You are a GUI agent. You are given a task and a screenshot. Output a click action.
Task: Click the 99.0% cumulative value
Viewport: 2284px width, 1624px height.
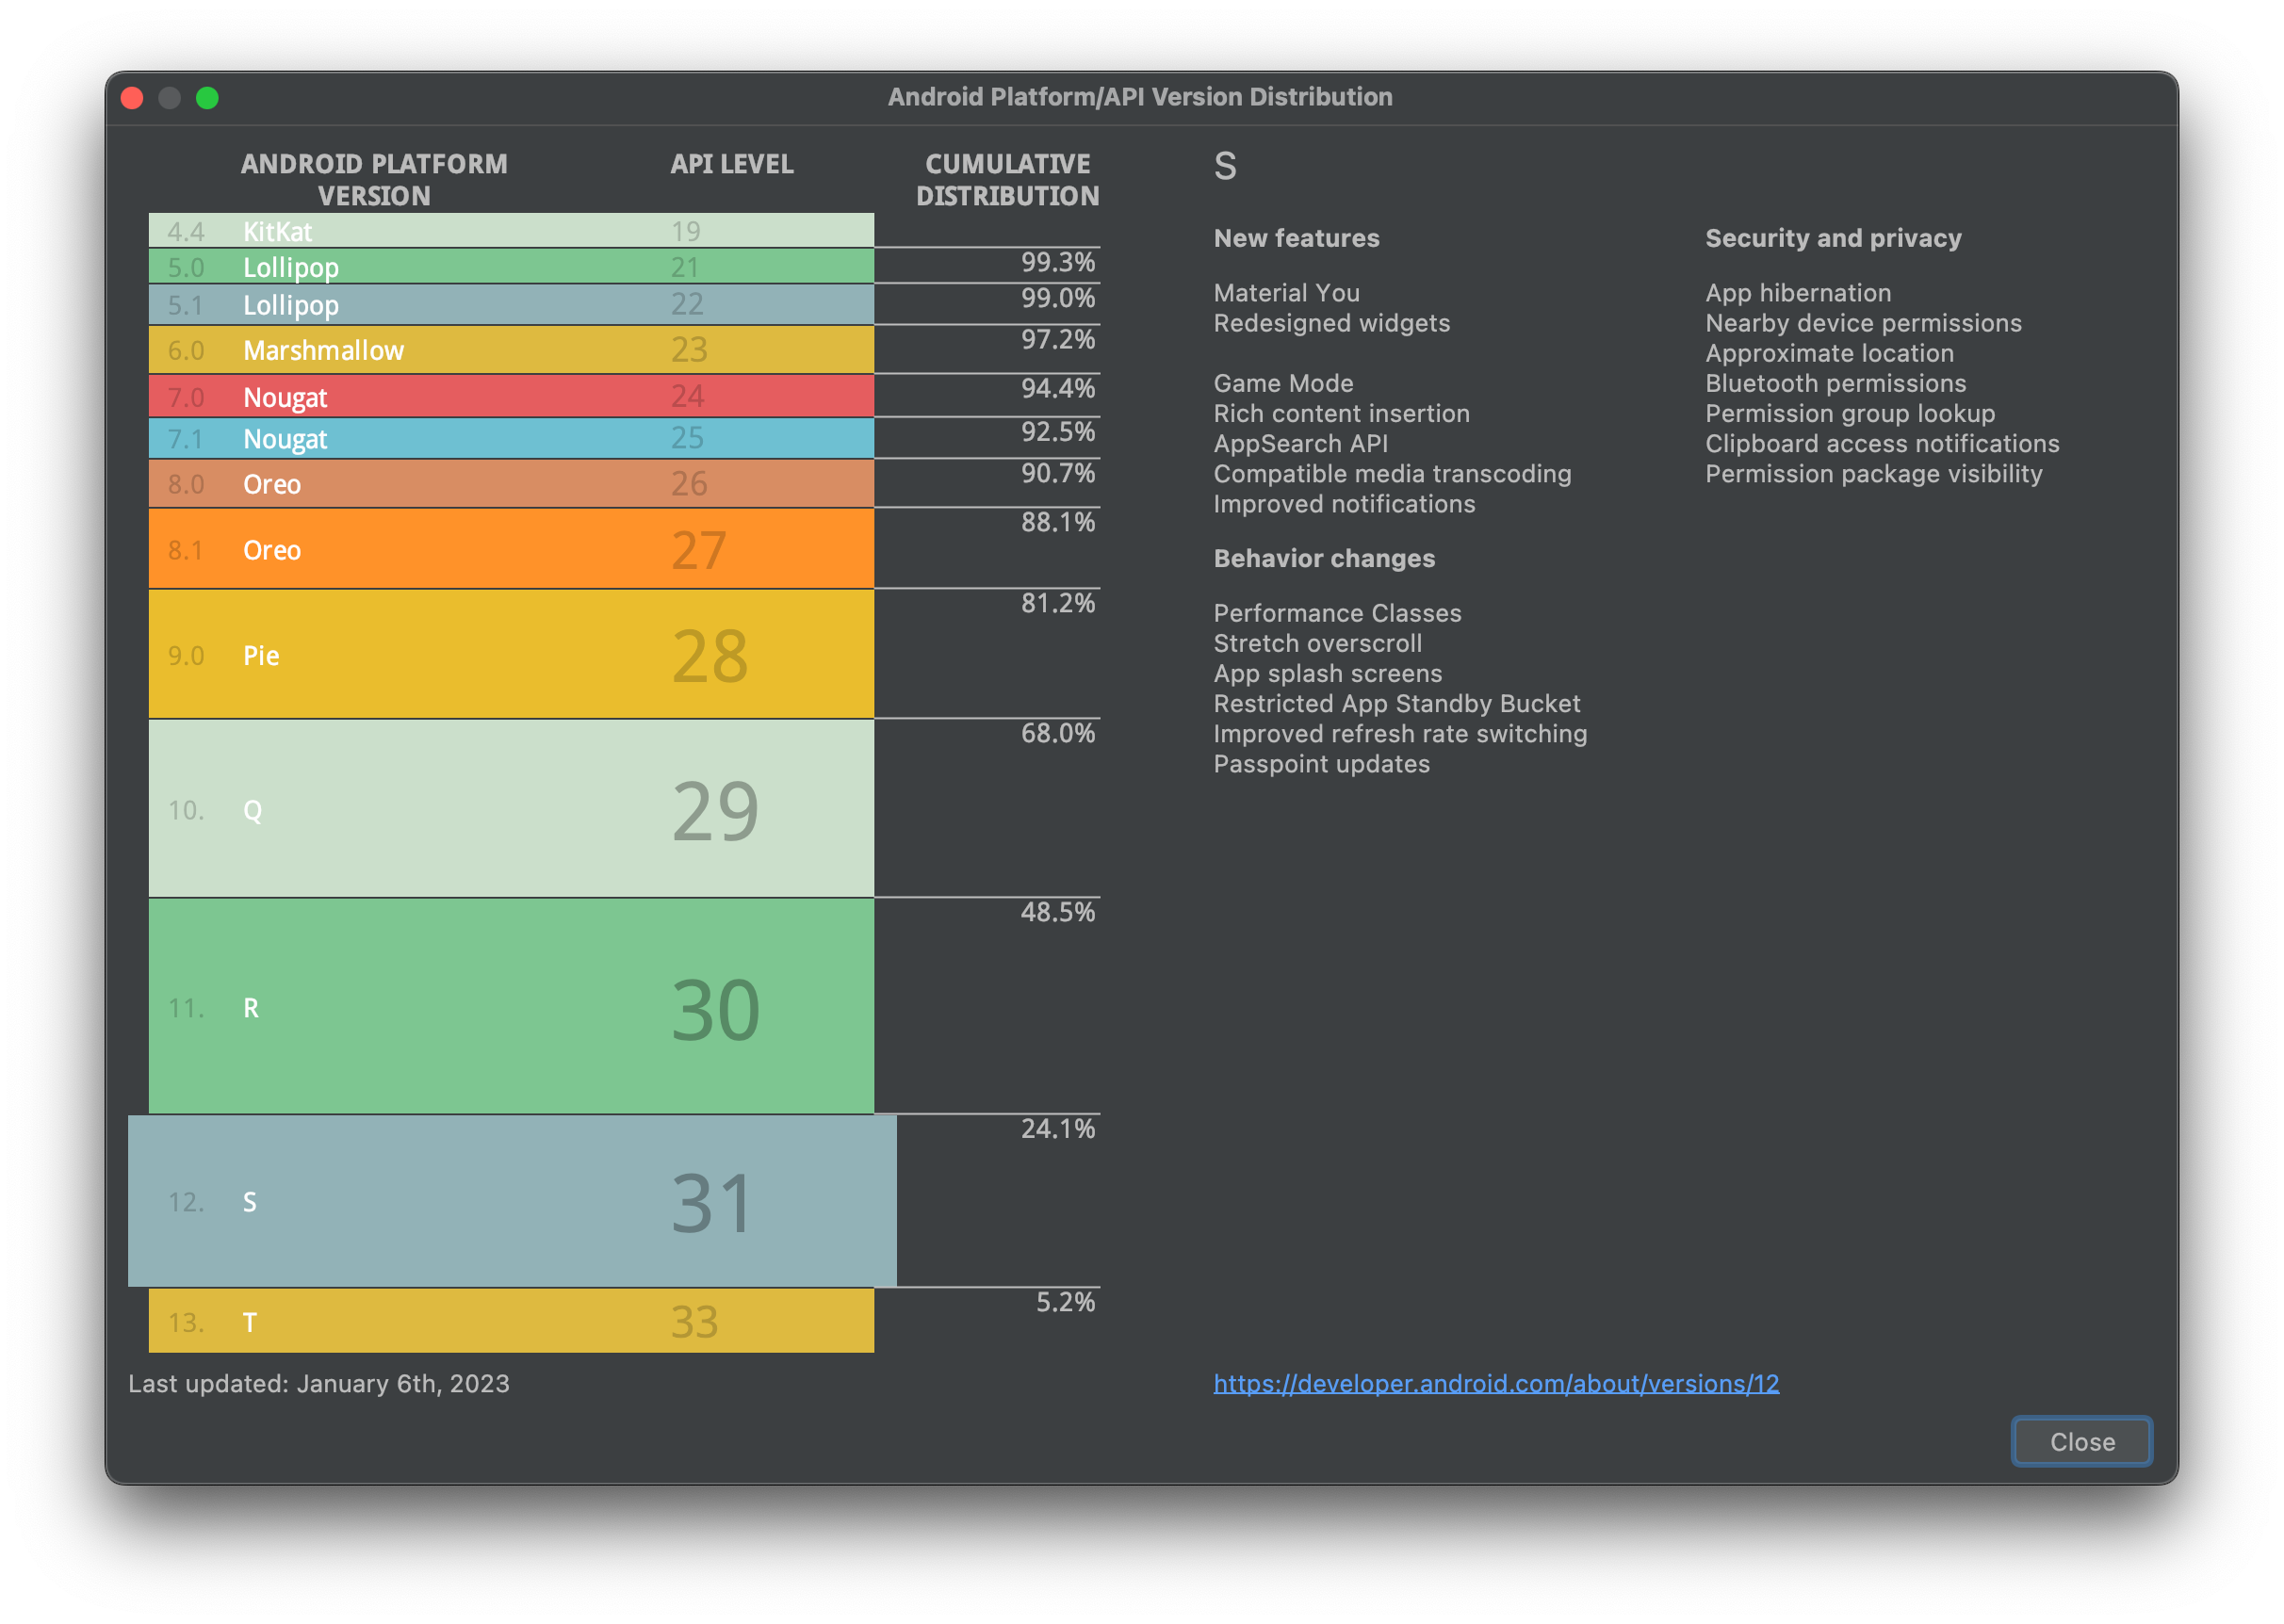[x=1057, y=298]
